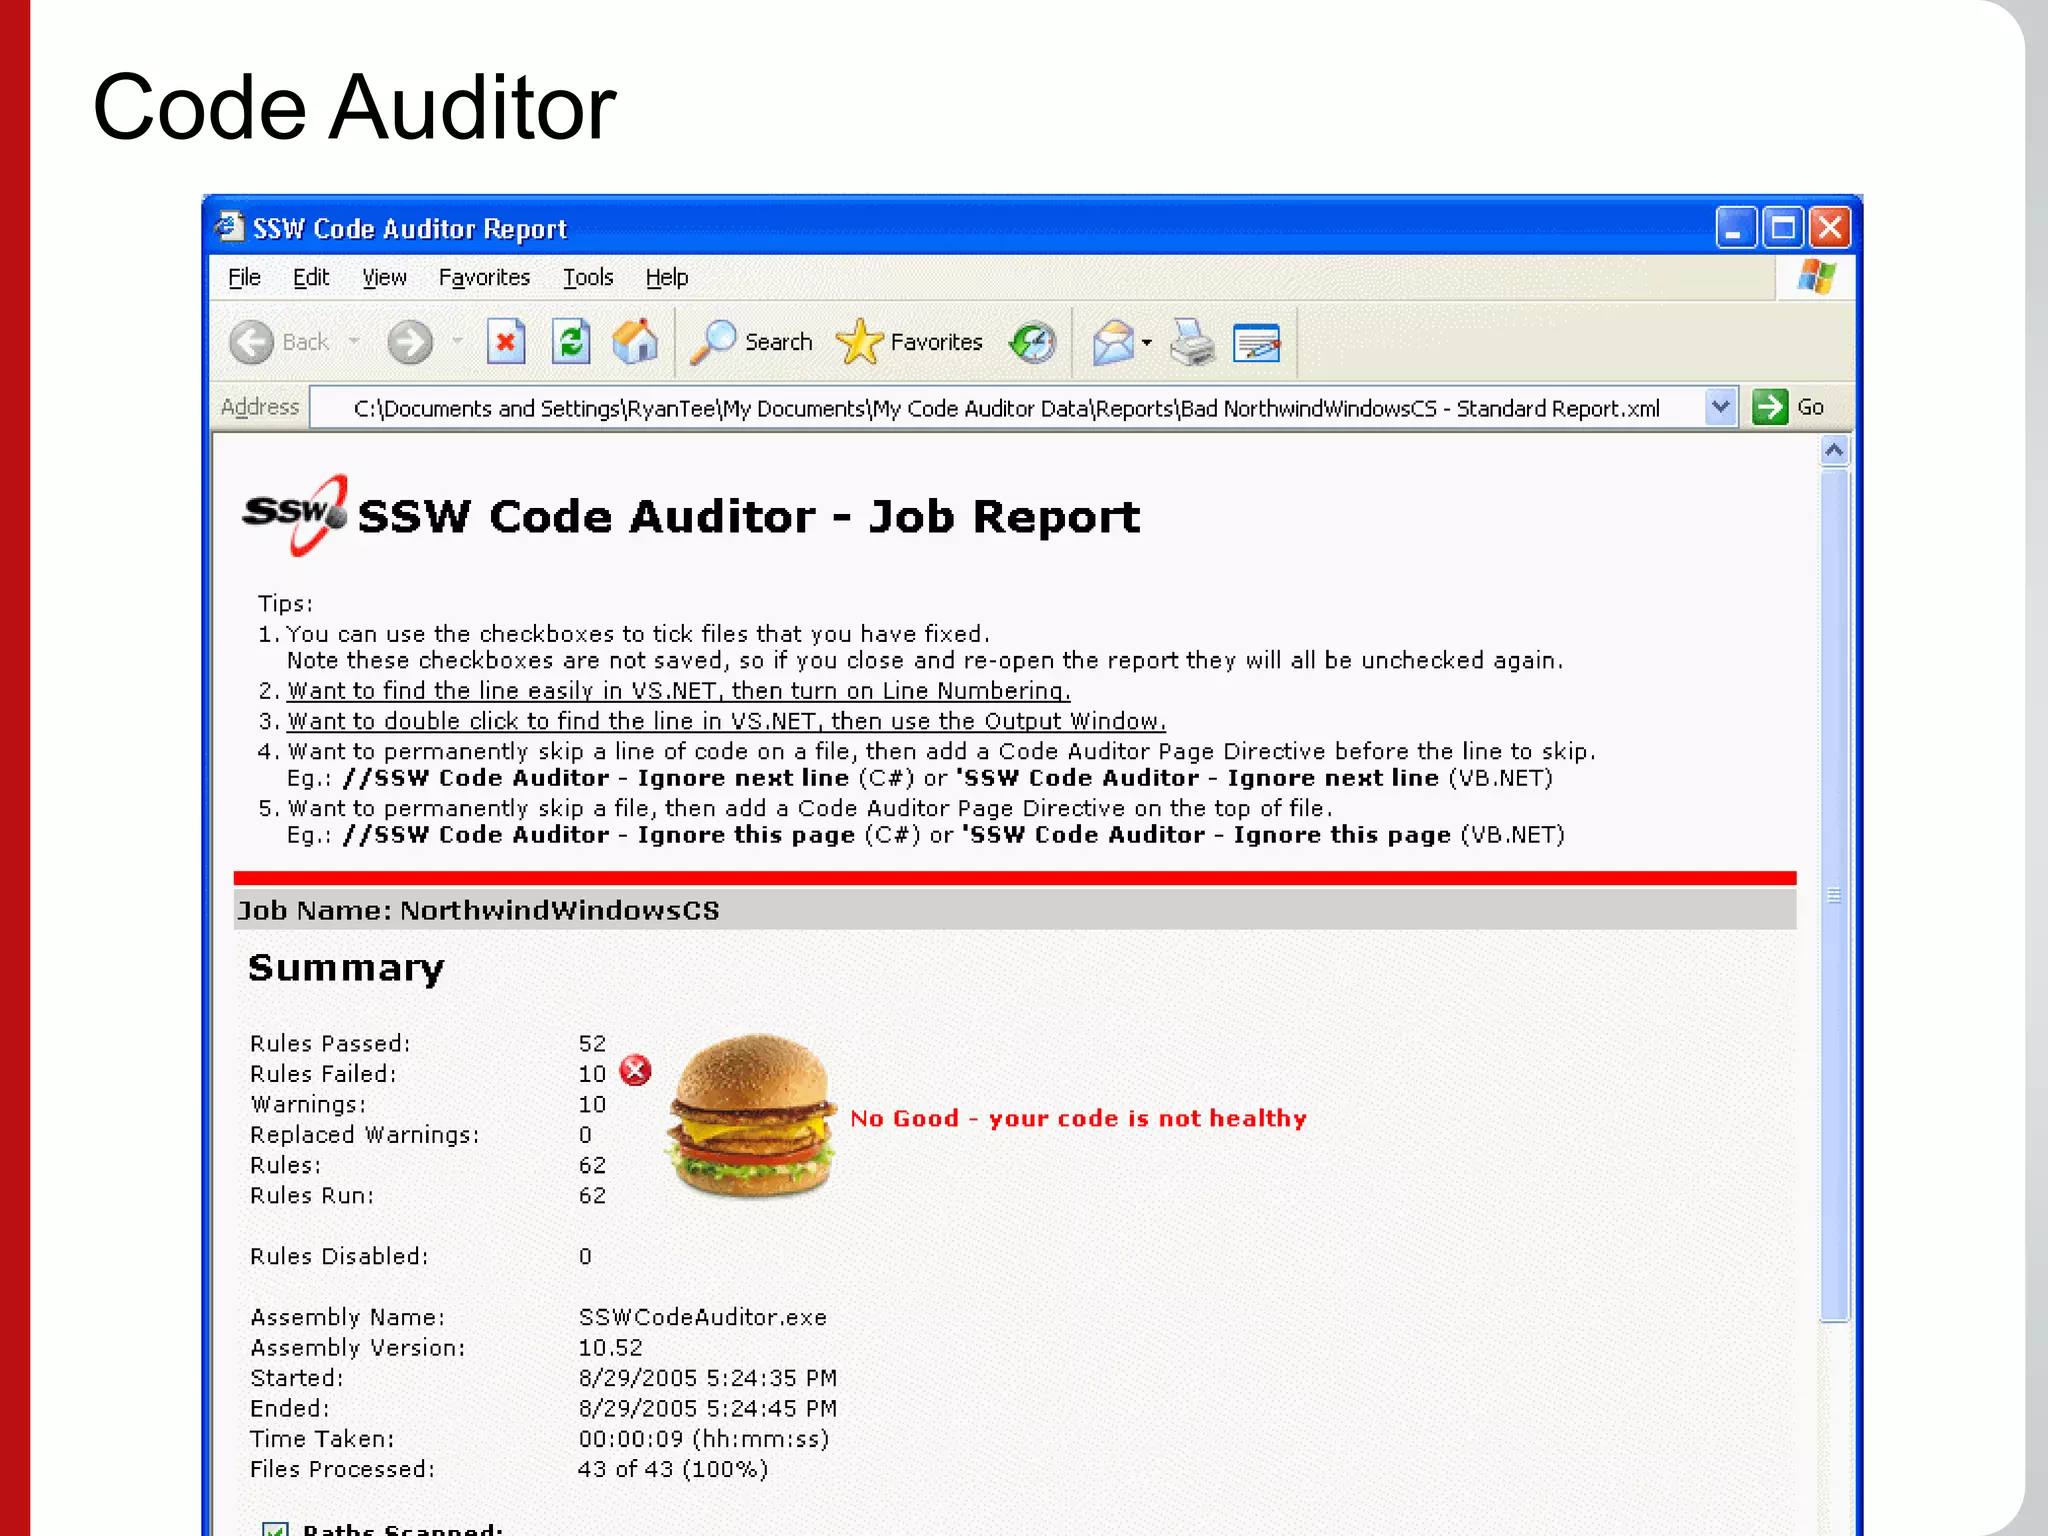Open the Help menu
2048x1536 pixels.
tap(667, 277)
